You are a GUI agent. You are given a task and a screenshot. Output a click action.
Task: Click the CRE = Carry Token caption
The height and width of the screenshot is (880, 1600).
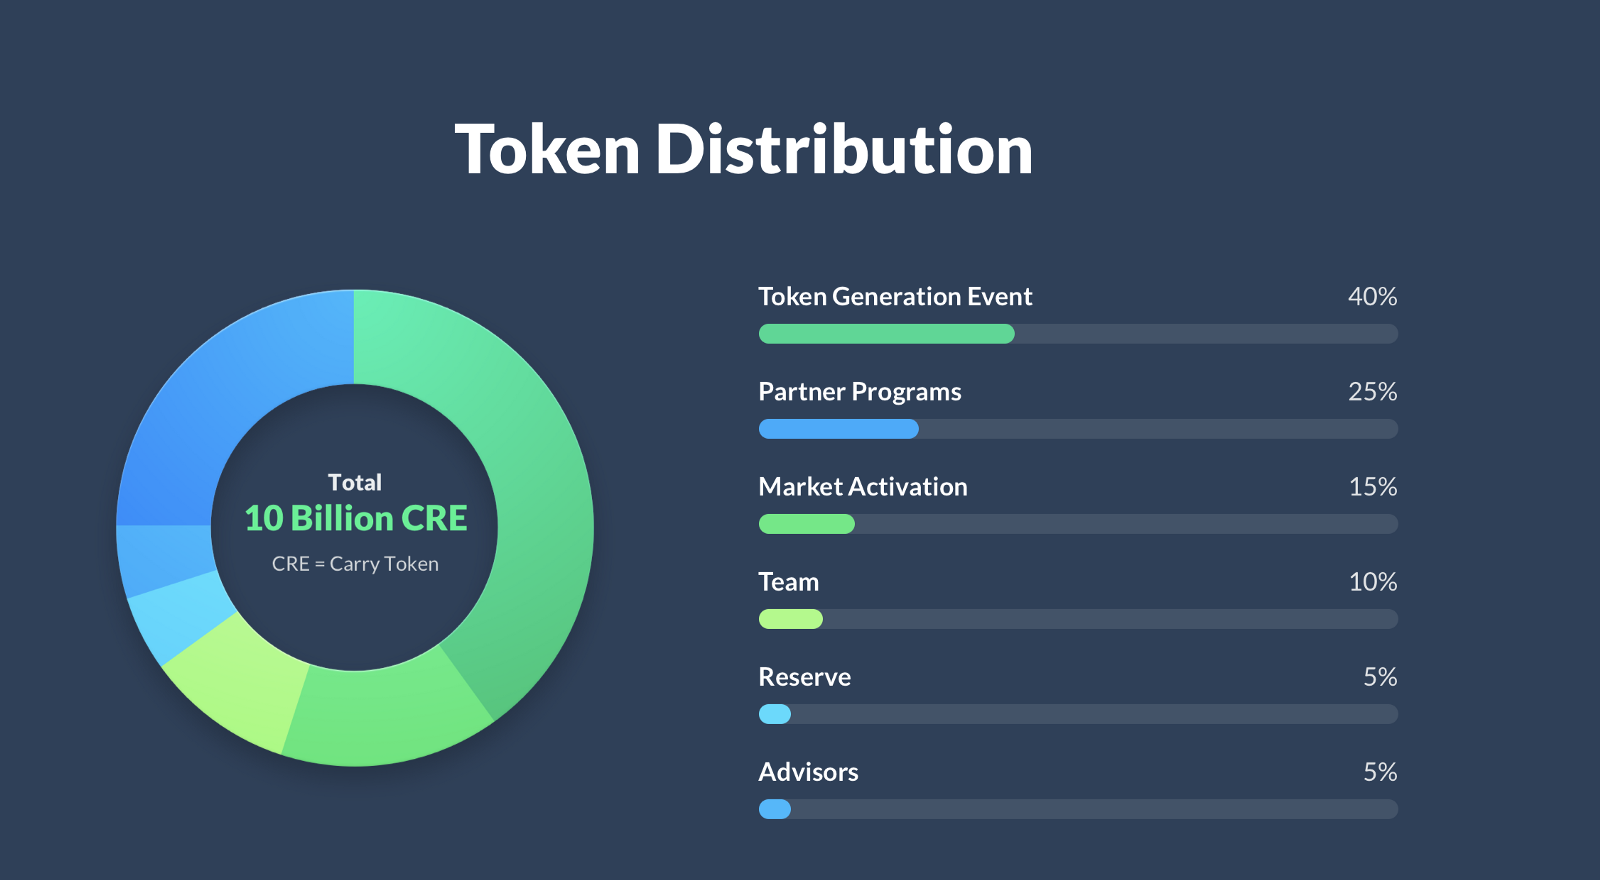(355, 564)
